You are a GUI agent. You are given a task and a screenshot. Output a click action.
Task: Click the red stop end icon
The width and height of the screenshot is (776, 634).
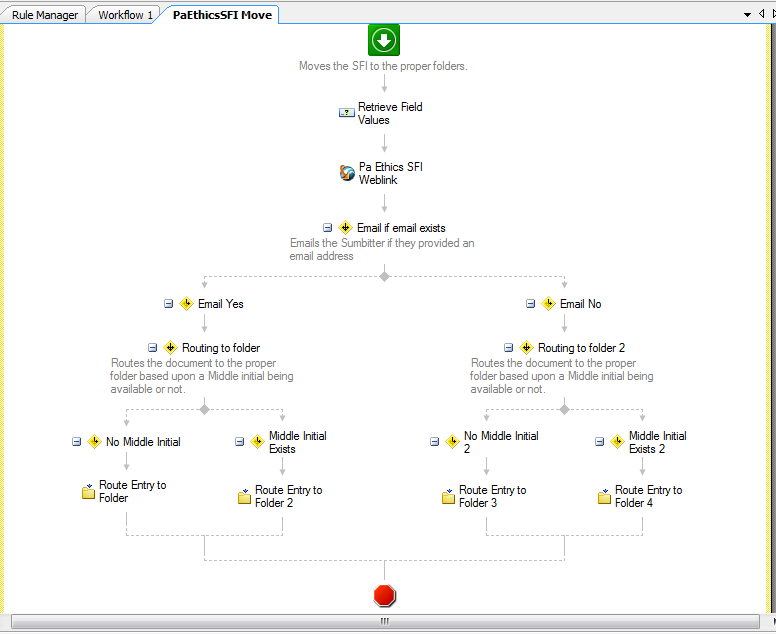[x=385, y=595]
